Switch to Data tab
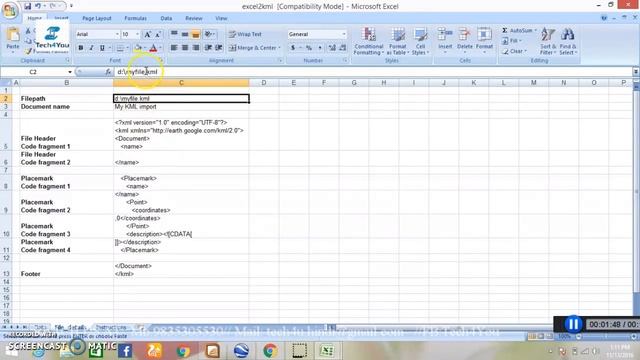The height and width of the screenshot is (360, 640). pos(166,18)
